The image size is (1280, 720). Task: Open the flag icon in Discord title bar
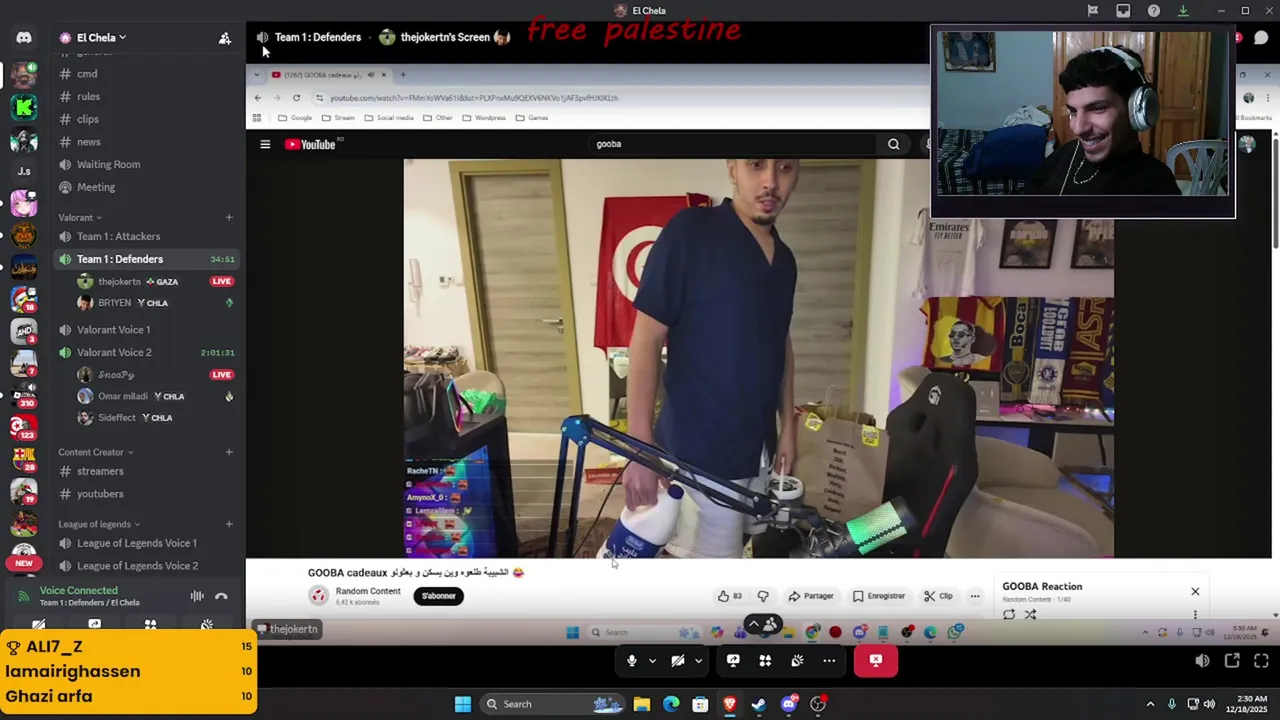[x=1093, y=11]
